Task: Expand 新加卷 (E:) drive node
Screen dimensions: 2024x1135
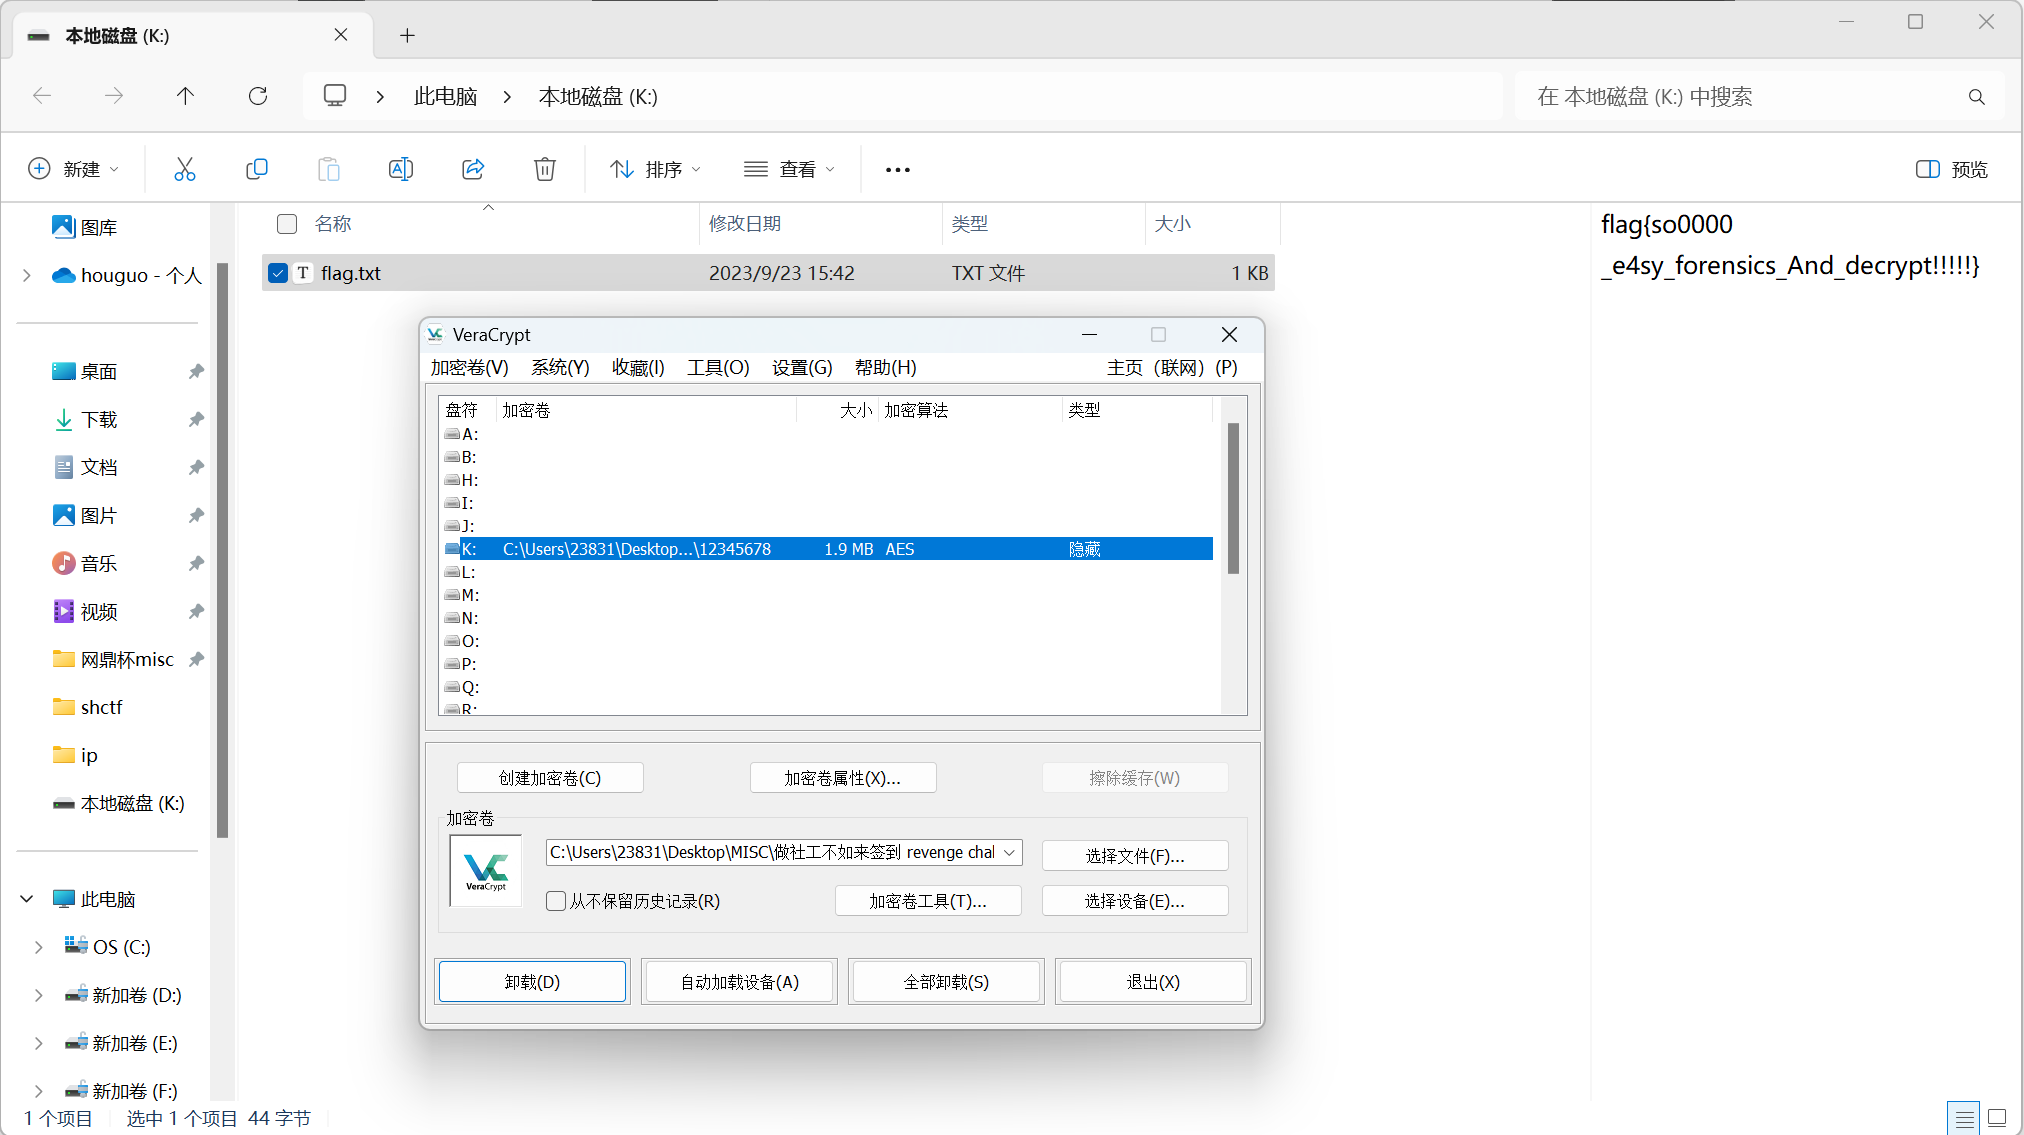Action: point(39,1044)
